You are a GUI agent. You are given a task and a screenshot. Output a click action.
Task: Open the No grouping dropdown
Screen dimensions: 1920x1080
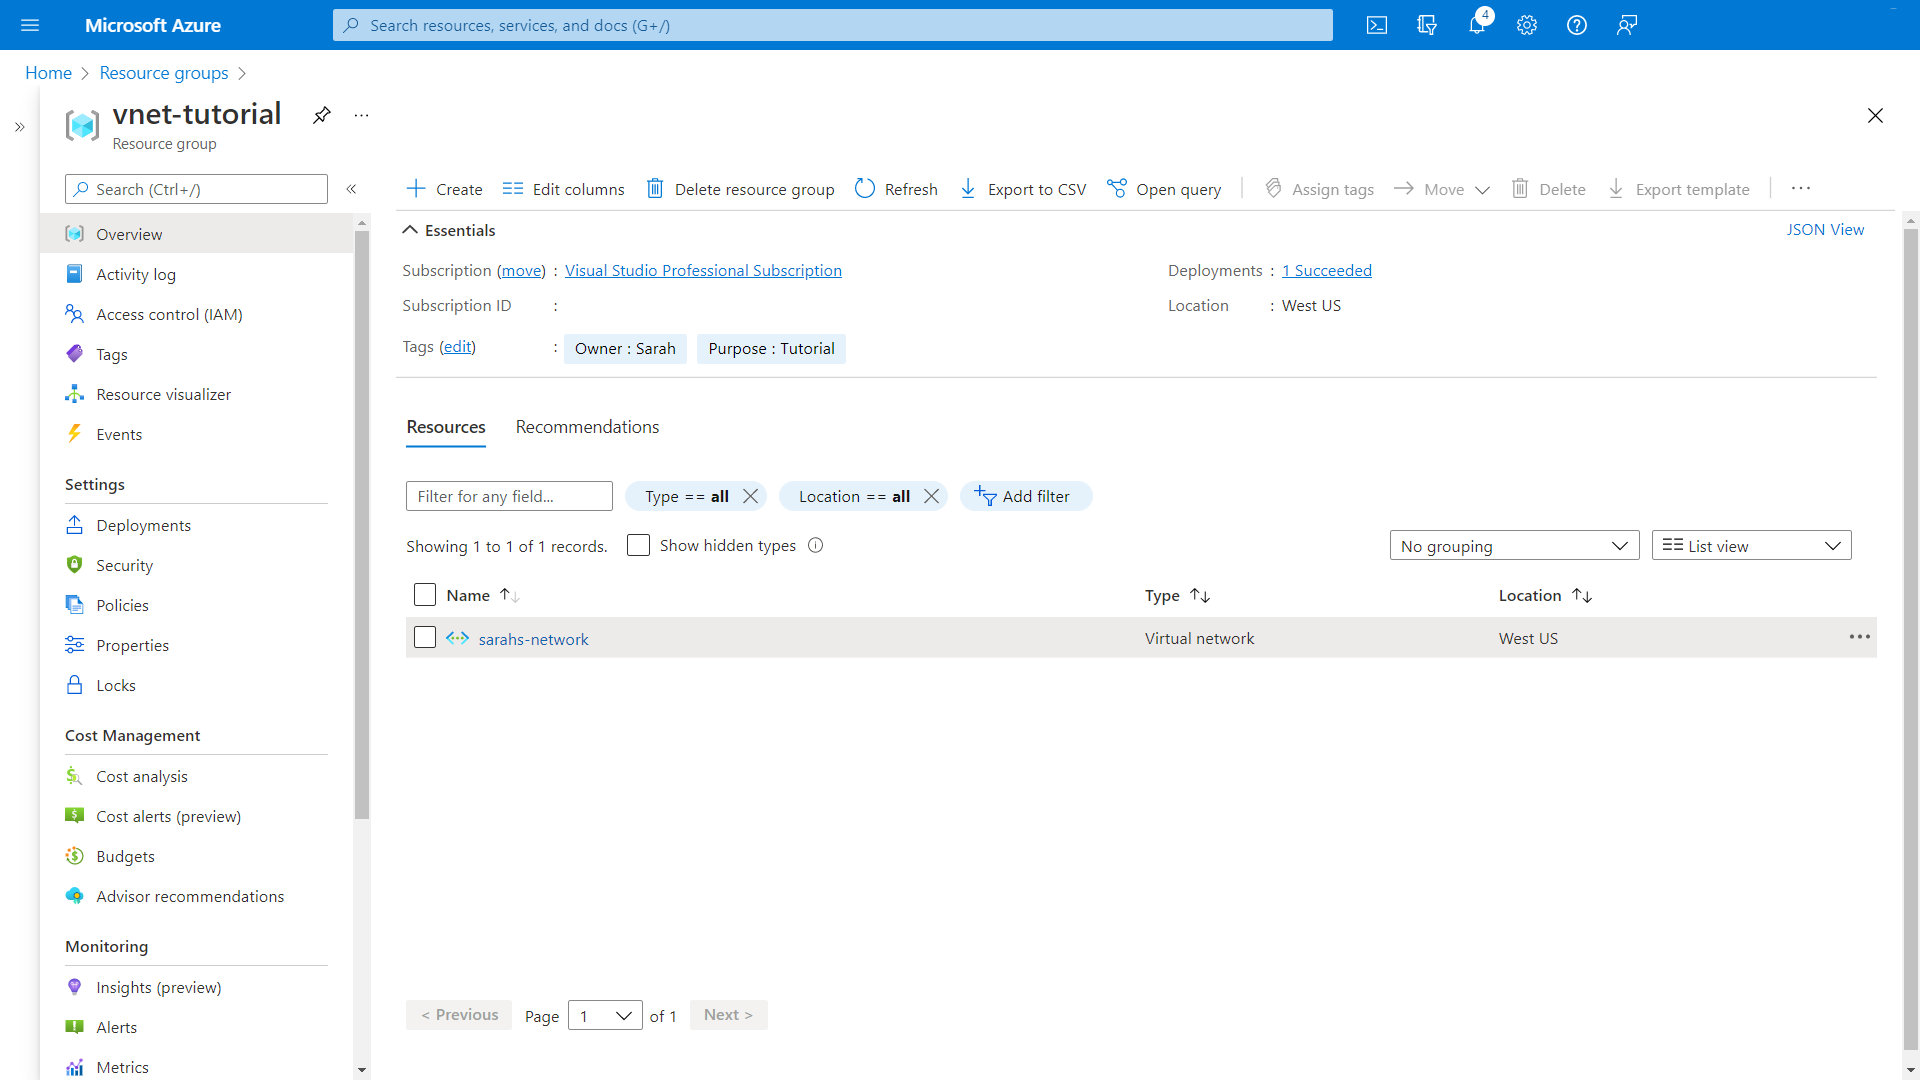pos(1514,545)
